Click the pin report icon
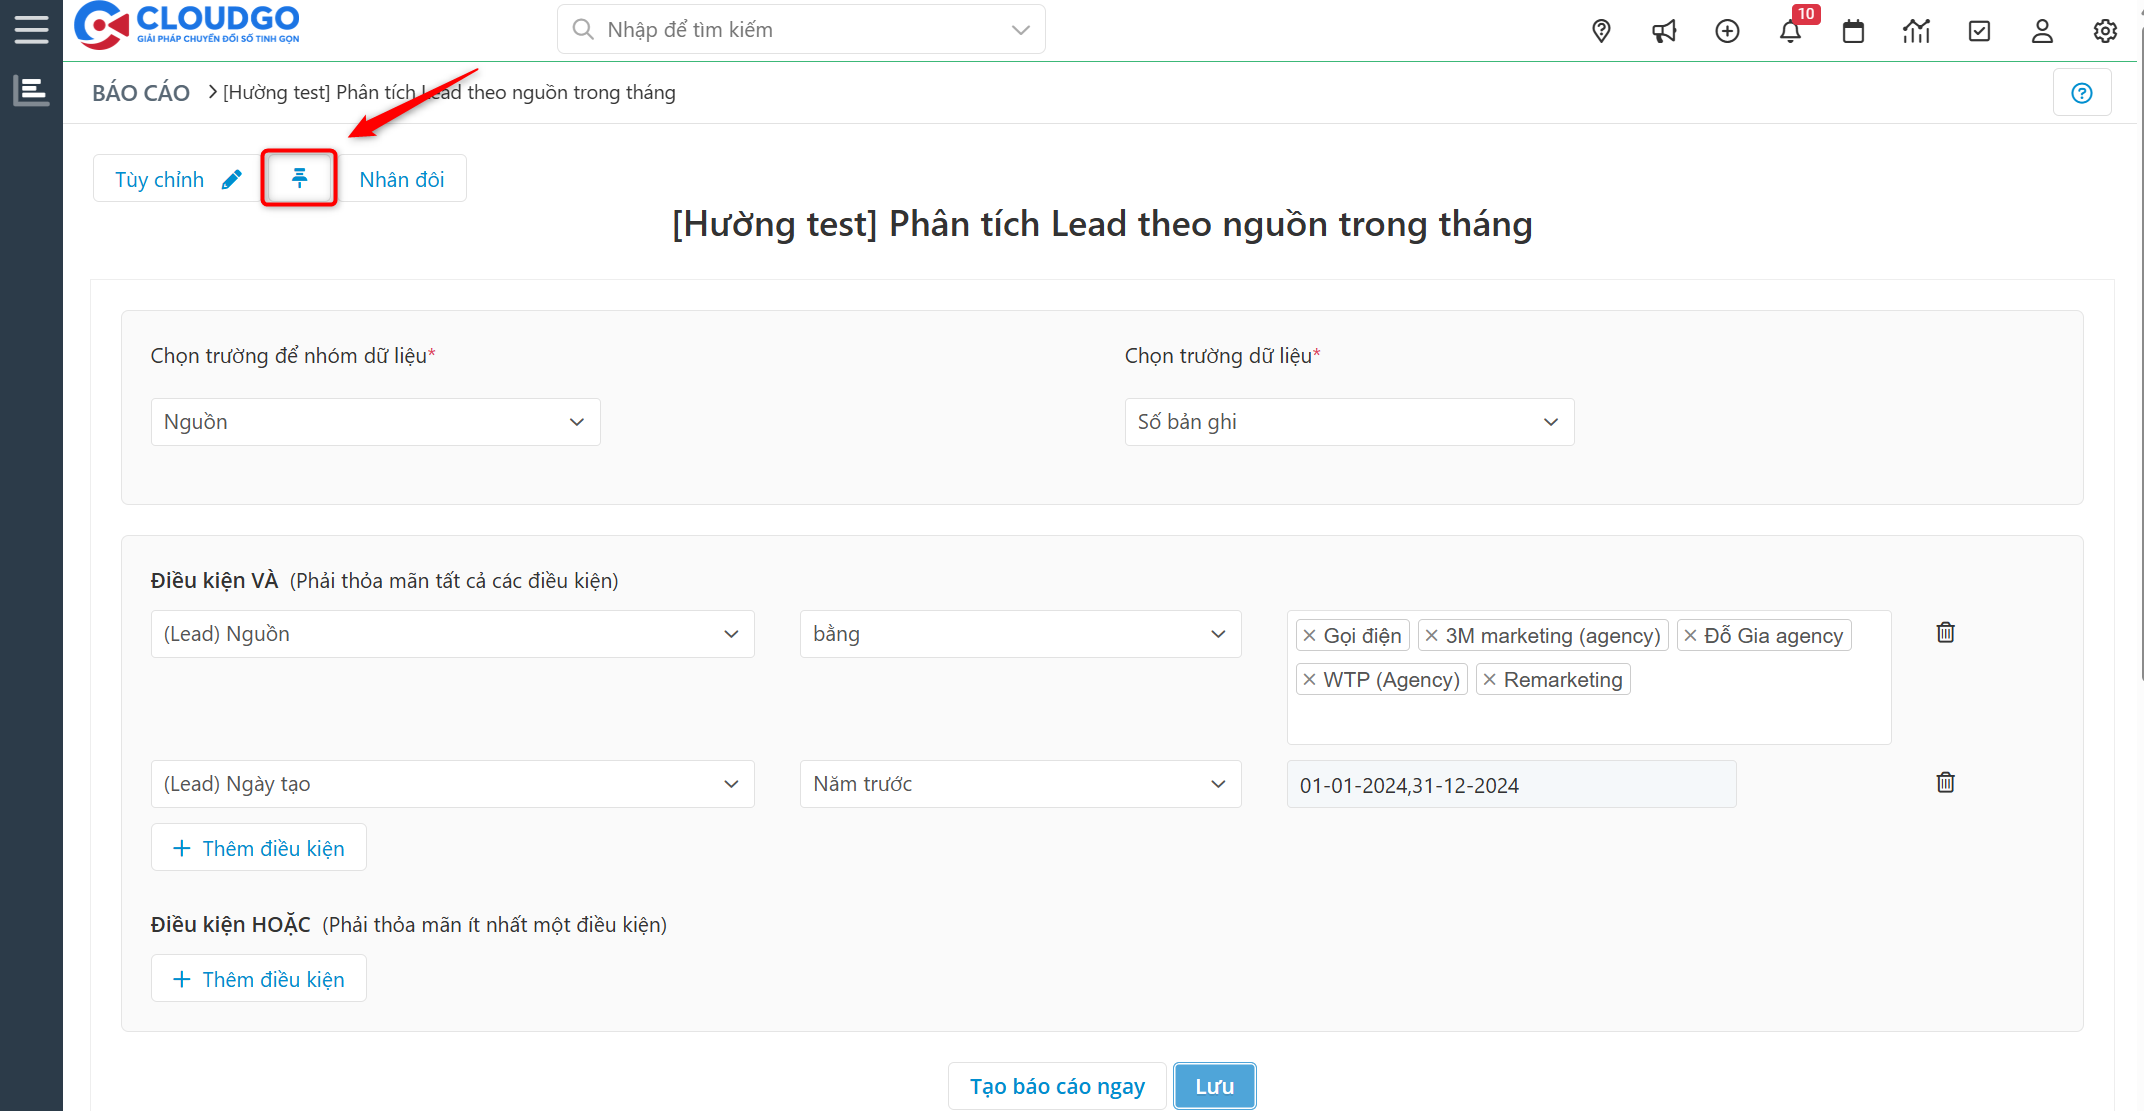 (299, 178)
